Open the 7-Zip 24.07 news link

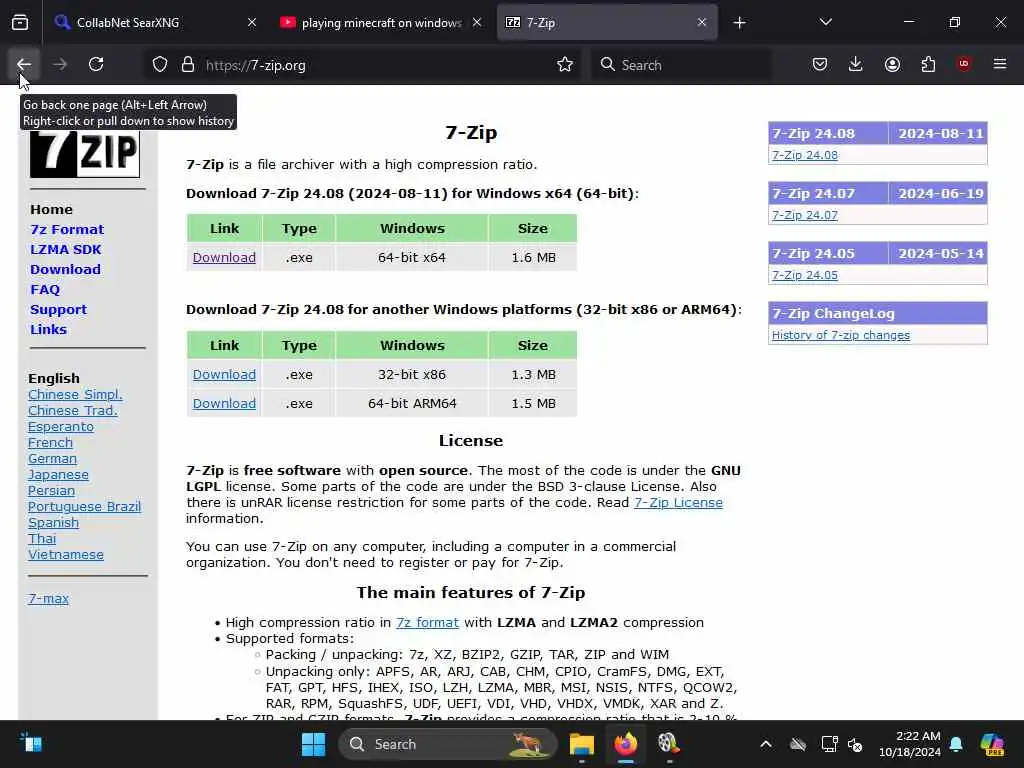pyautogui.click(x=805, y=215)
